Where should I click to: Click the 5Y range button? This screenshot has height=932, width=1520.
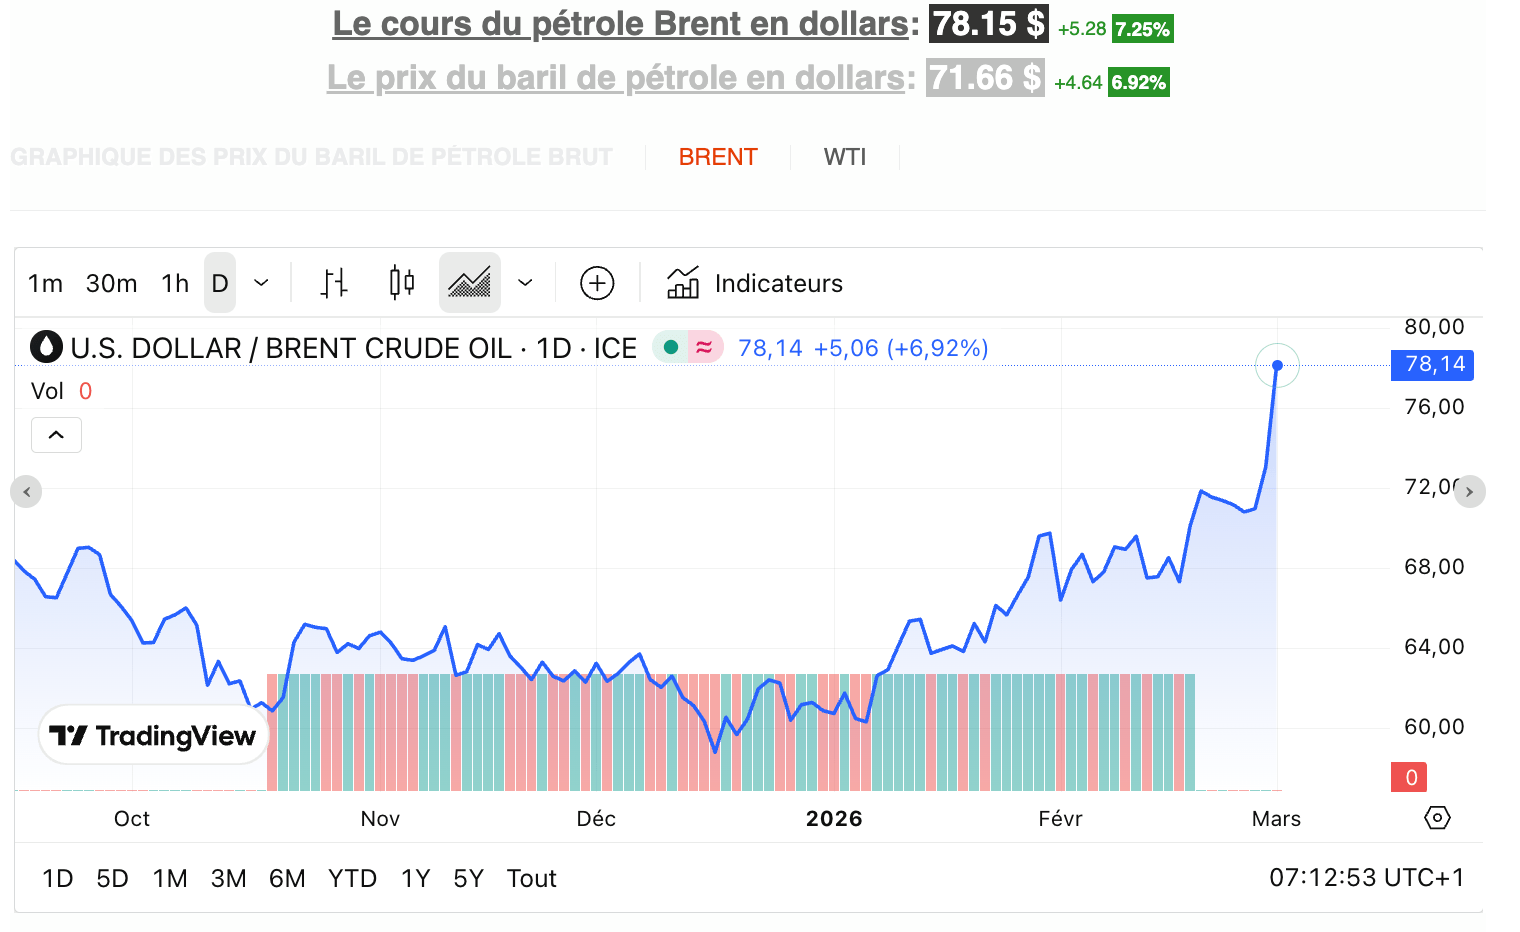pos(468,877)
